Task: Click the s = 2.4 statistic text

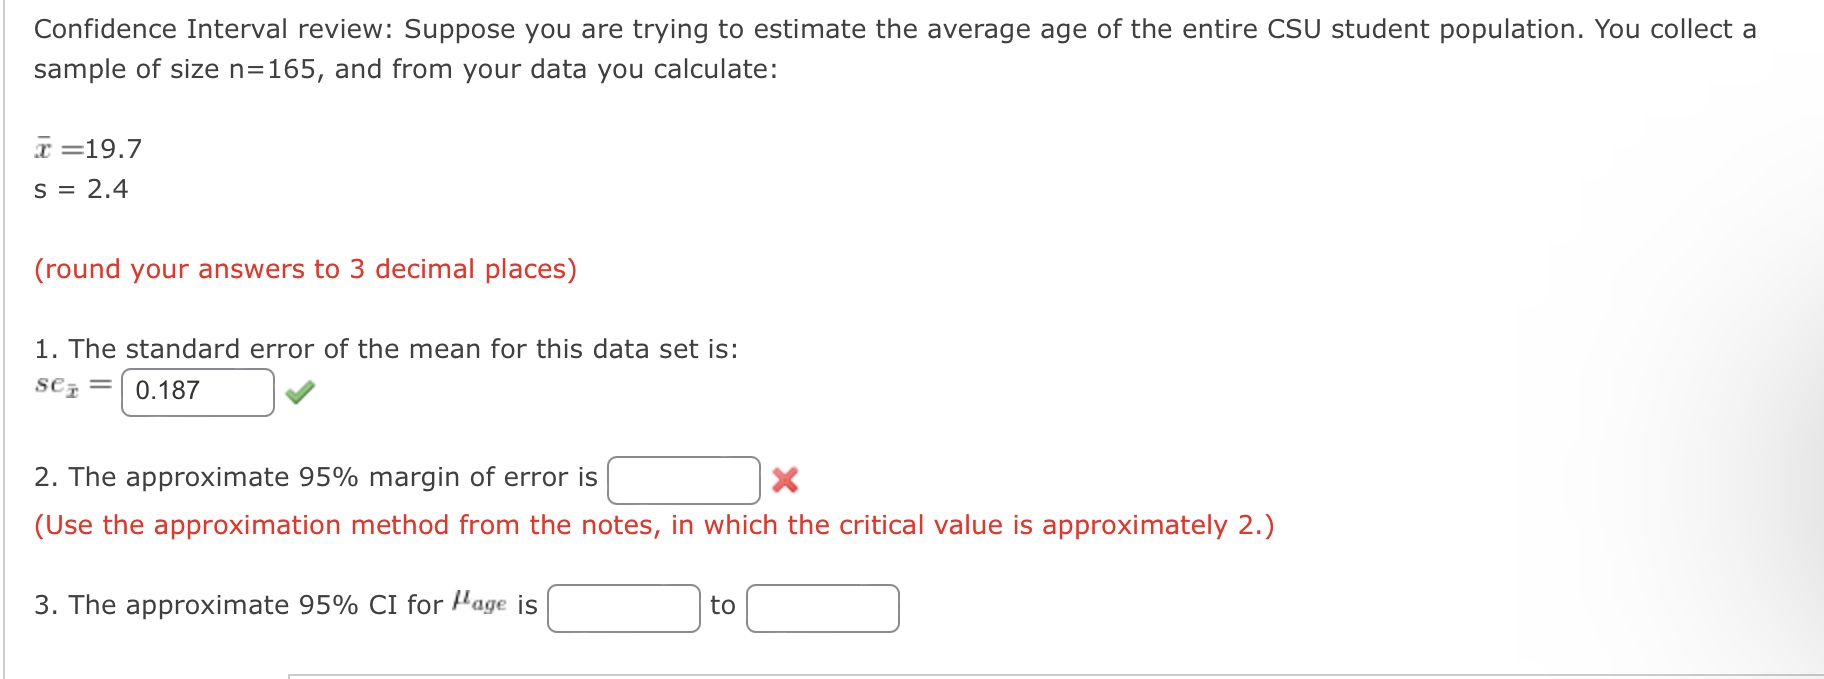Action: coord(82,189)
